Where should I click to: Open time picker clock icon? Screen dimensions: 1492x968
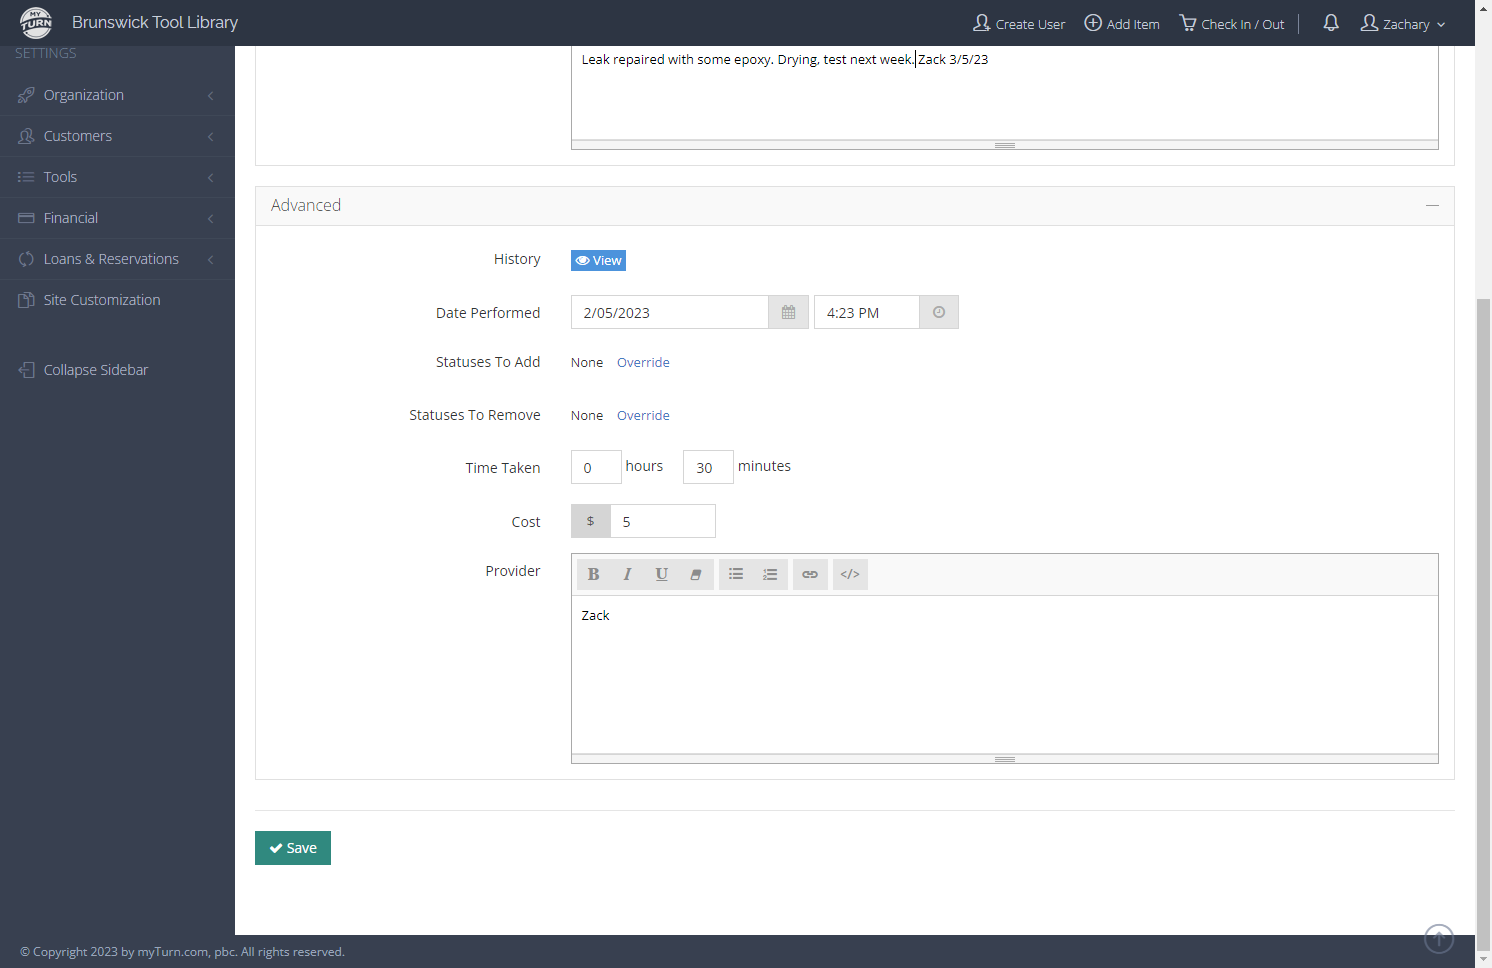(x=939, y=312)
